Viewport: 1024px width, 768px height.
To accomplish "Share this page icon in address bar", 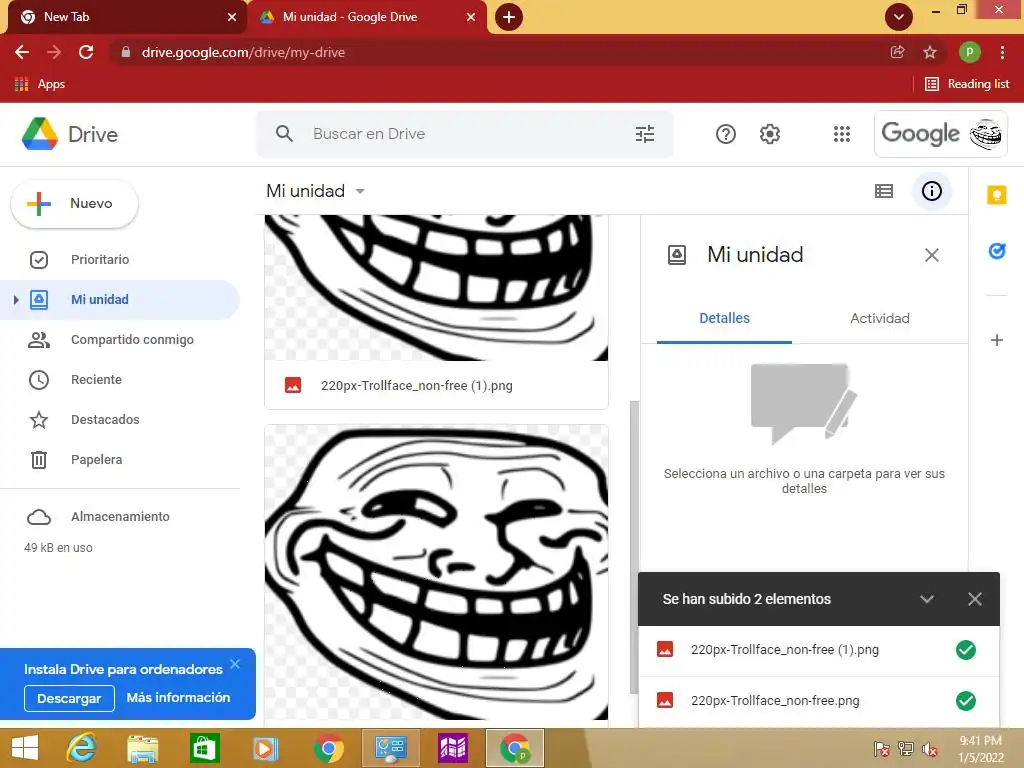I will coord(897,52).
